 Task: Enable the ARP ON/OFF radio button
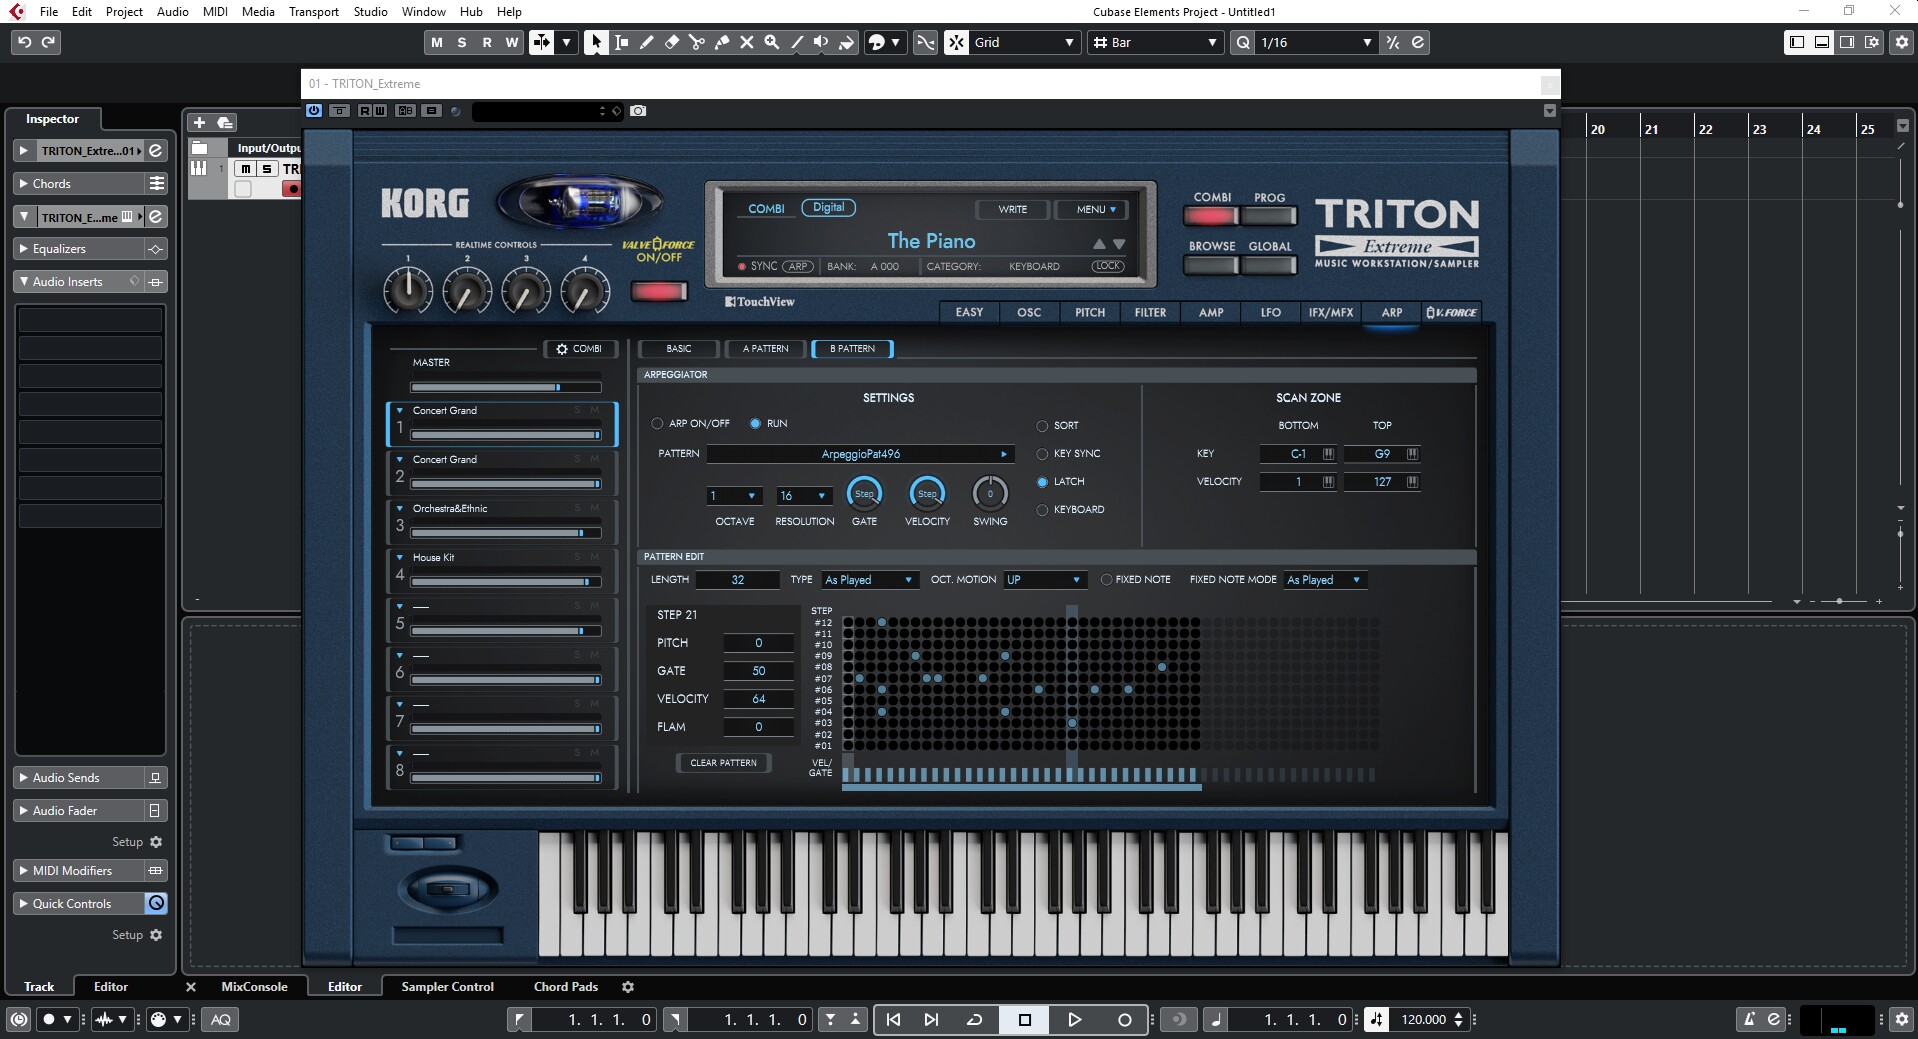[657, 424]
